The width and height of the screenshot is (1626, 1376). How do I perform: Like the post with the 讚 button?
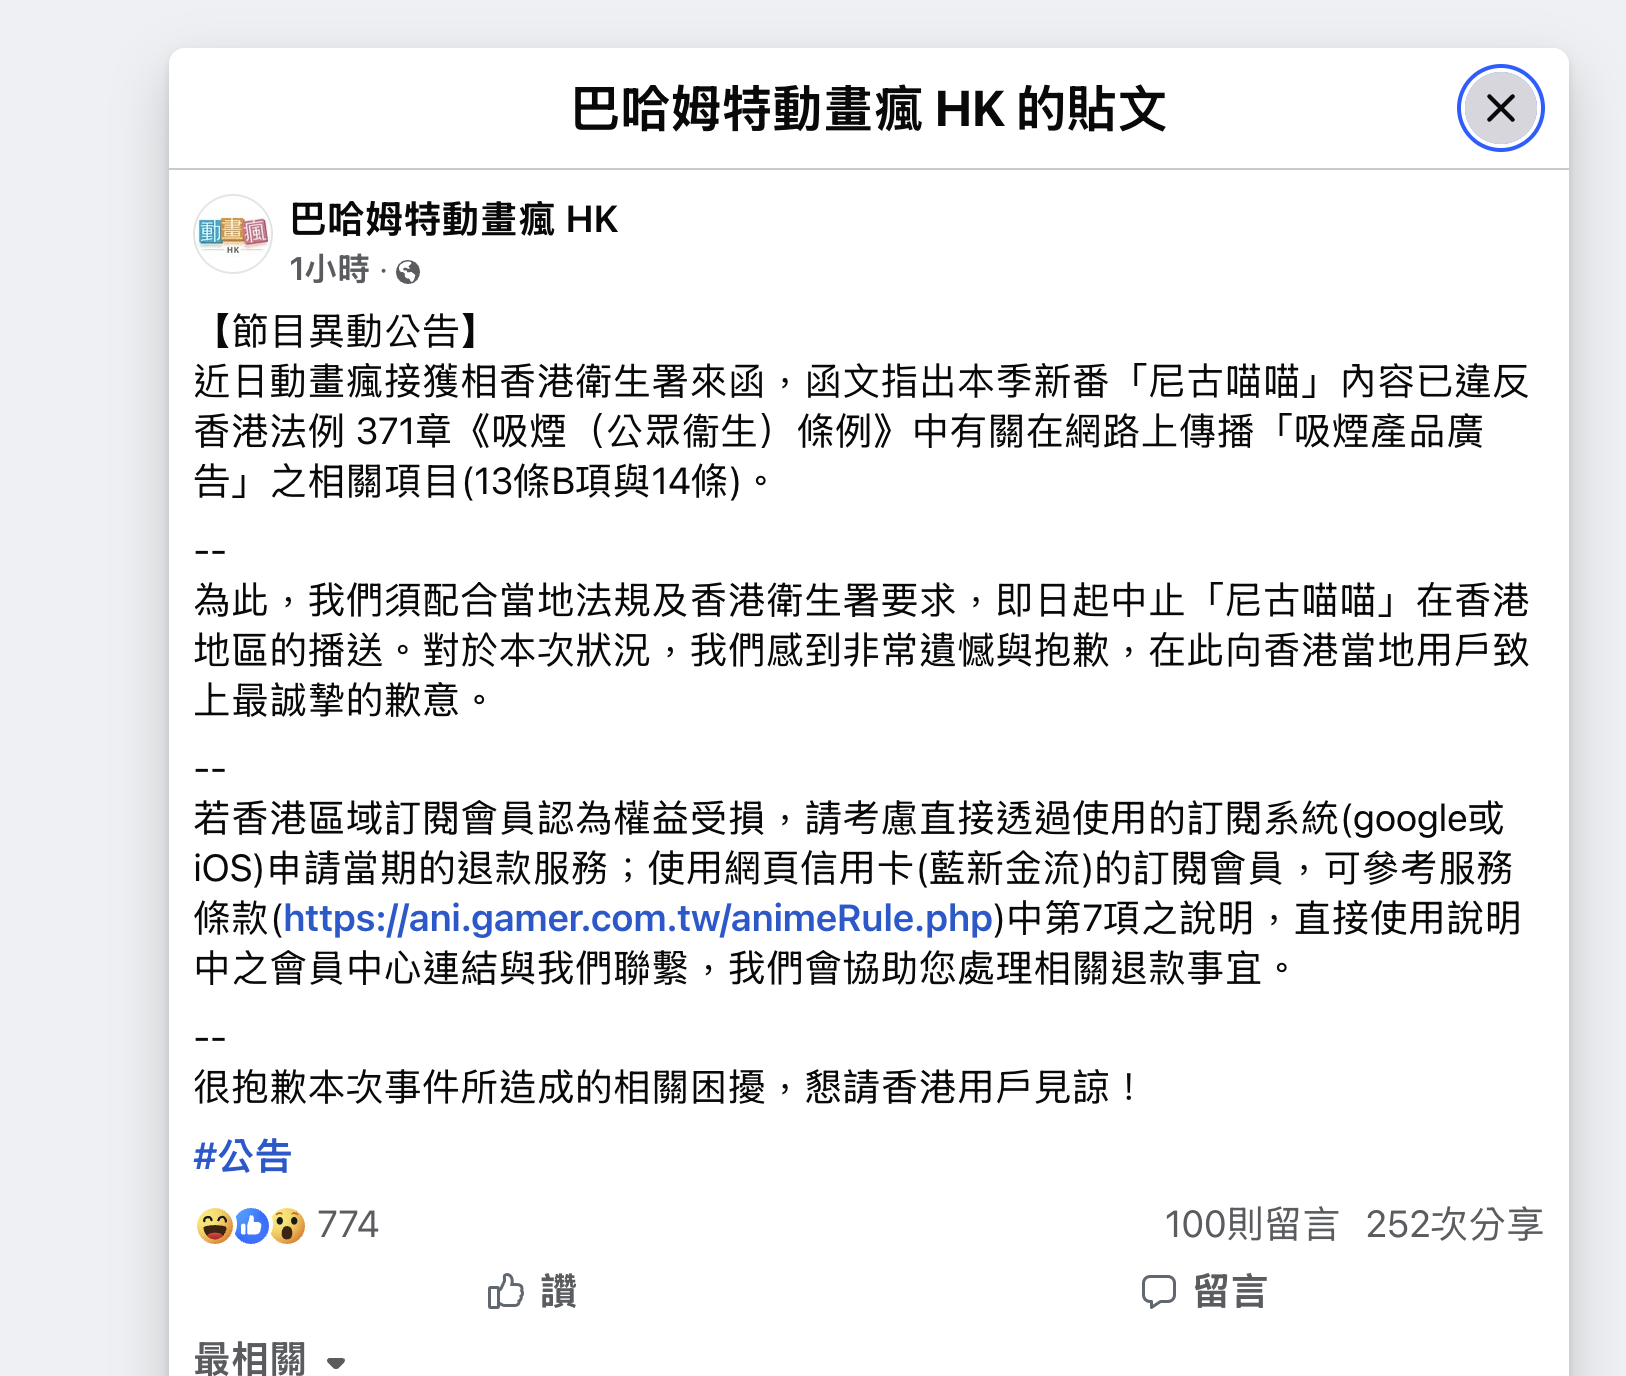coord(532,1291)
